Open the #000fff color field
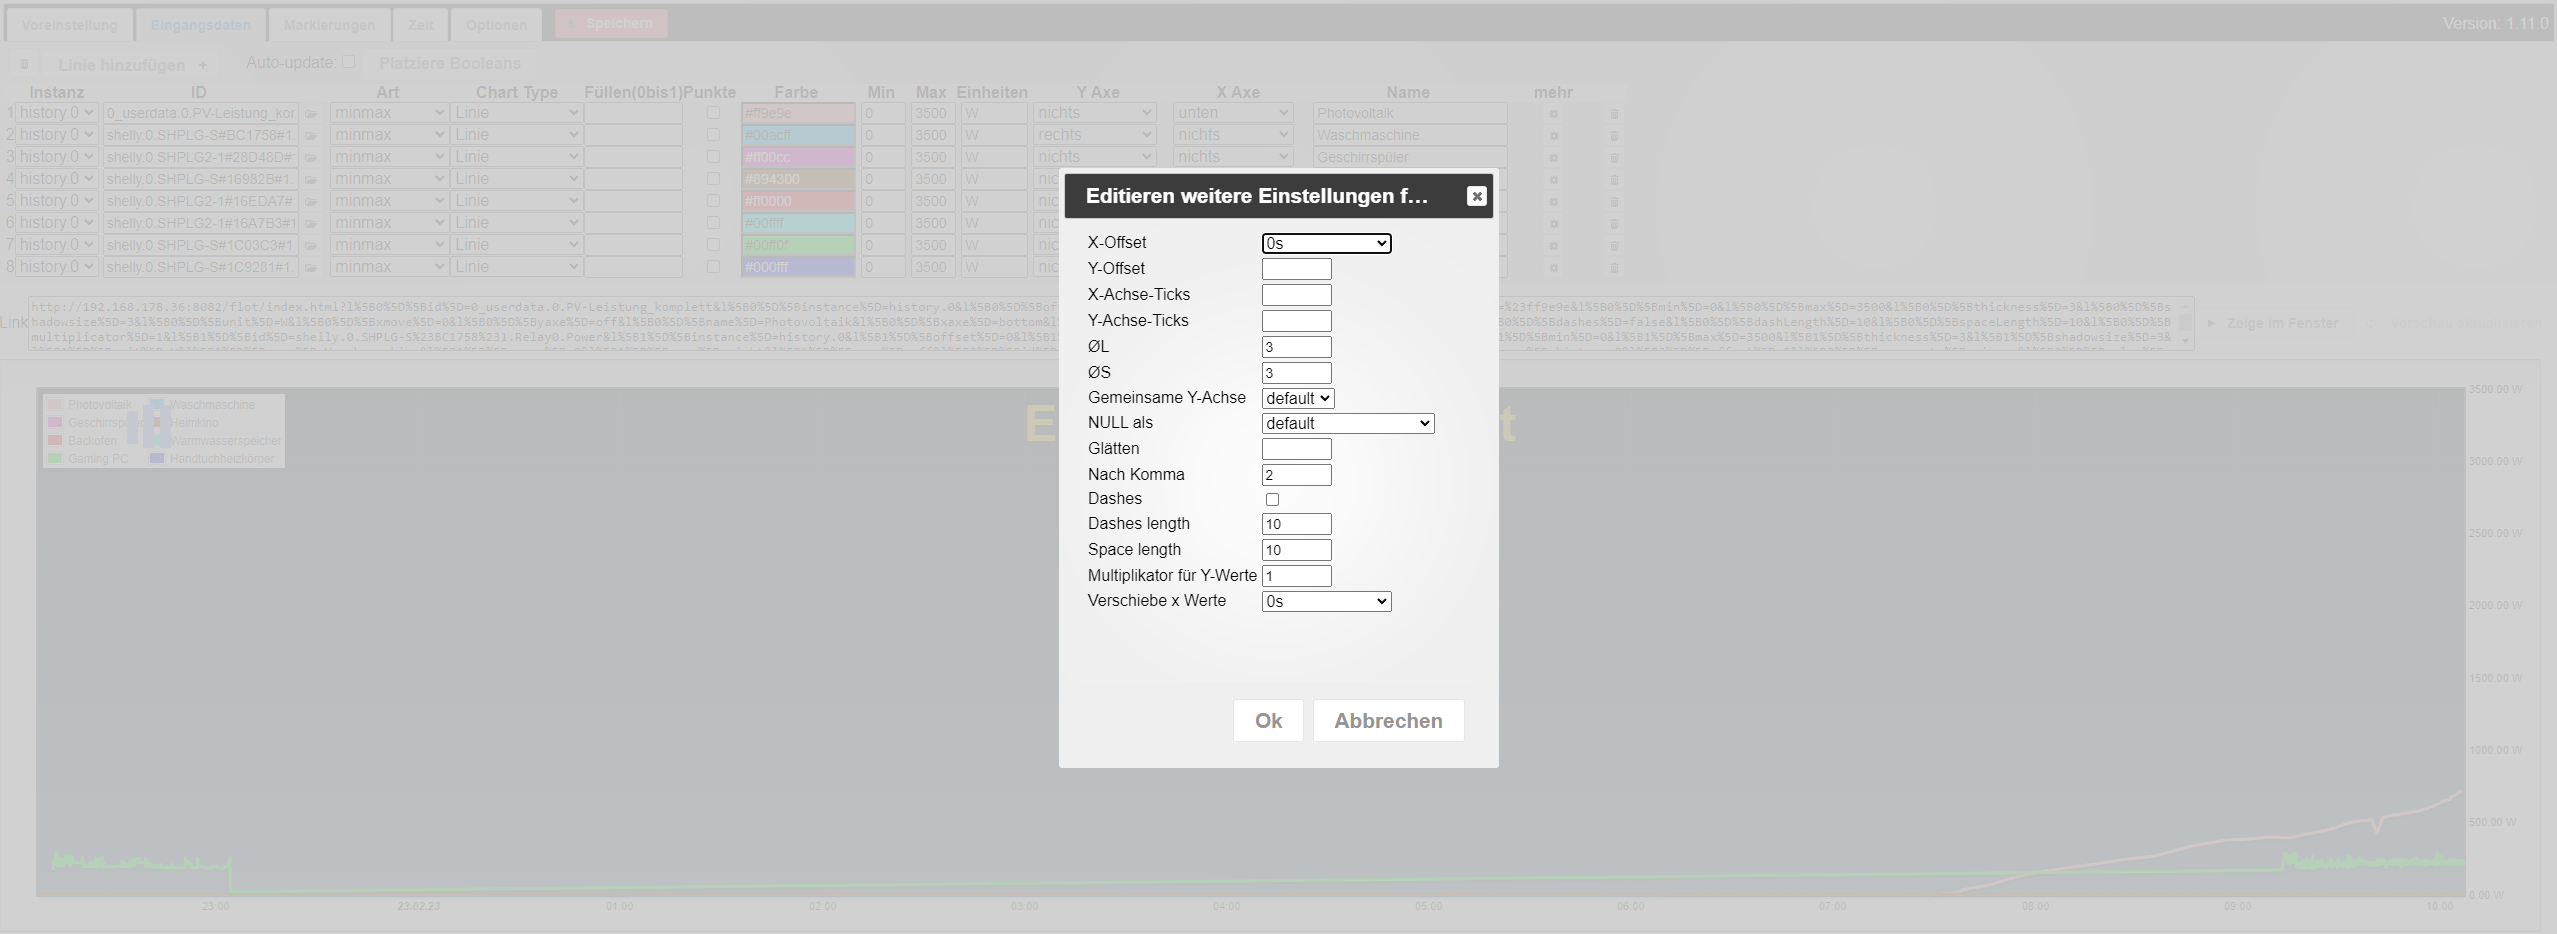Viewport: 2557px width, 934px height. (x=798, y=267)
